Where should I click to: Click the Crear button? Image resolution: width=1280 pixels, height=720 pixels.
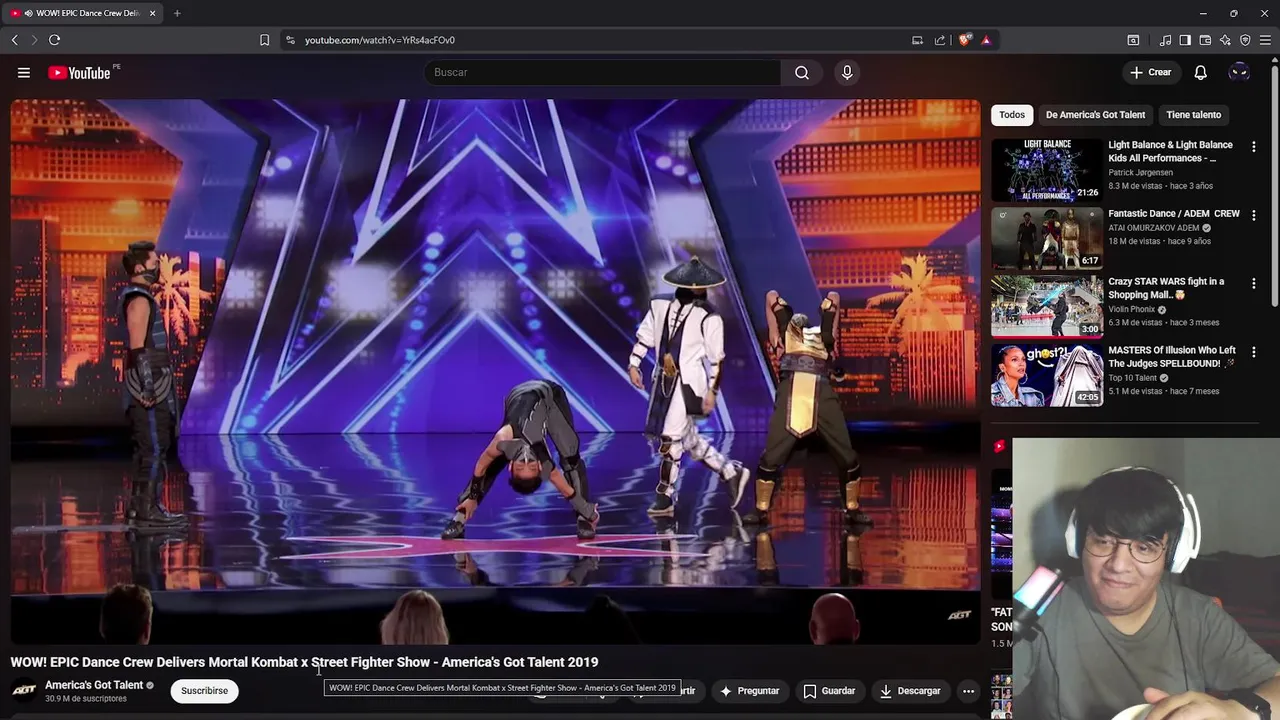pyautogui.click(x=1150, y=72)
